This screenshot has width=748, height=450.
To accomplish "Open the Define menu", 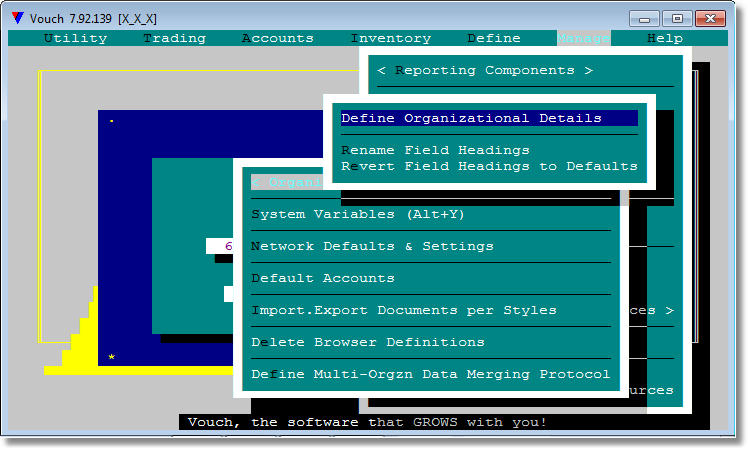I will tap(494, 38).
